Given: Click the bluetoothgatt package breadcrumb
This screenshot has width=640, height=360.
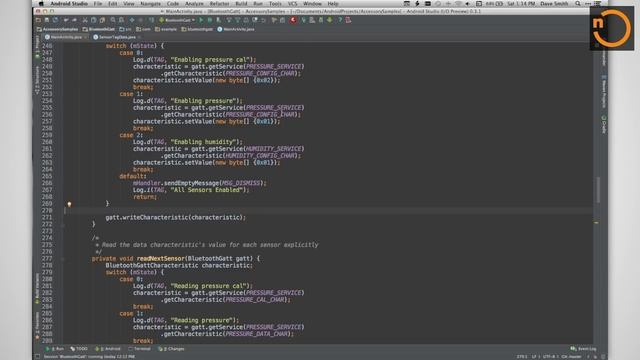Looking at the screenshot, I should click(197, 29).
